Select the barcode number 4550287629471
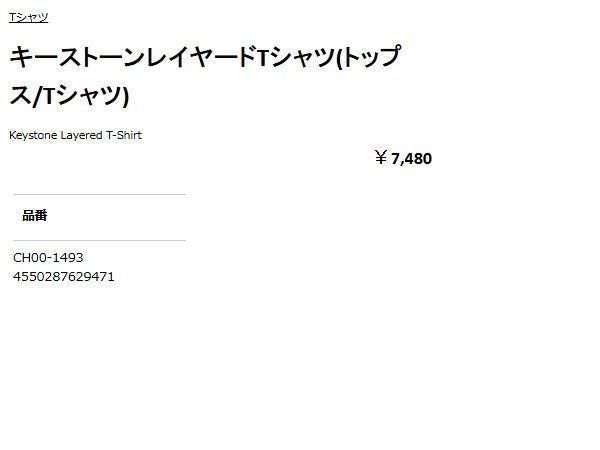This screenshot has width=600, height=450. coord(64,276)
